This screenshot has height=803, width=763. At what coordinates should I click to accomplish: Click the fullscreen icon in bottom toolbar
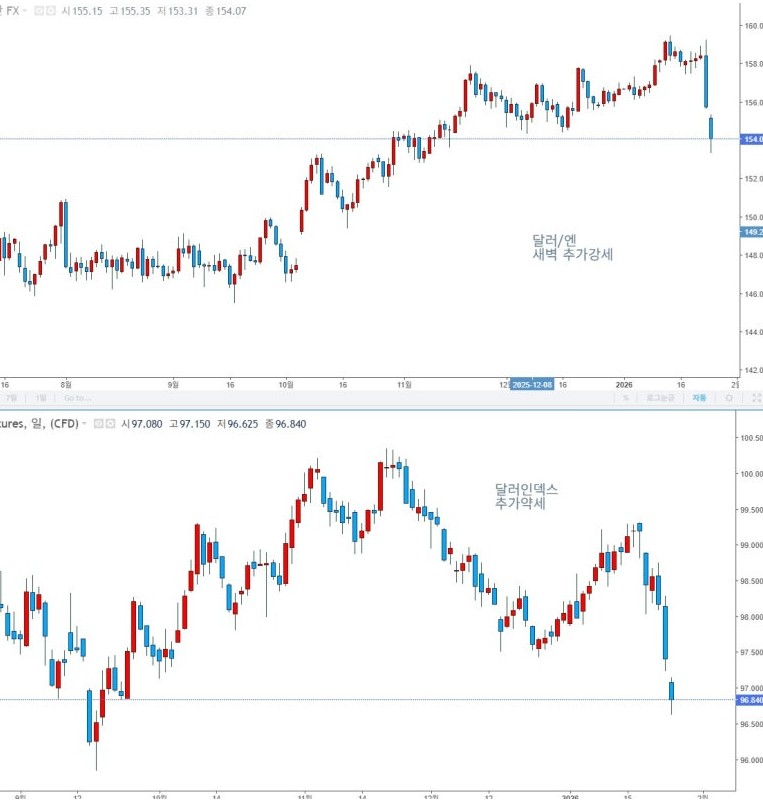(x=755, y=398)
